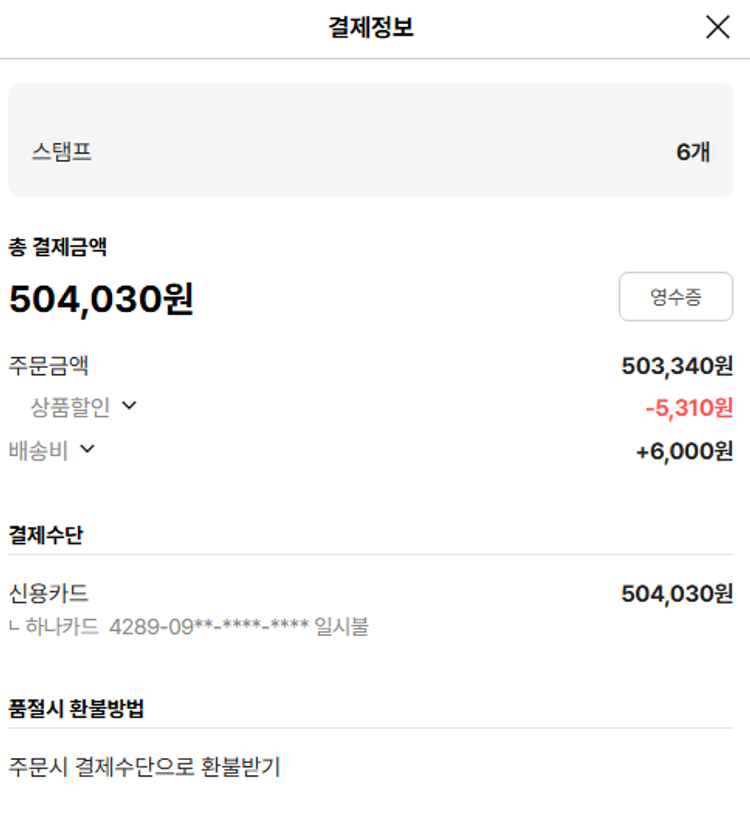This screenshot has height=831, width=750.
Task: Click the 상품할인 label text
Action: (x=70, y=407)
